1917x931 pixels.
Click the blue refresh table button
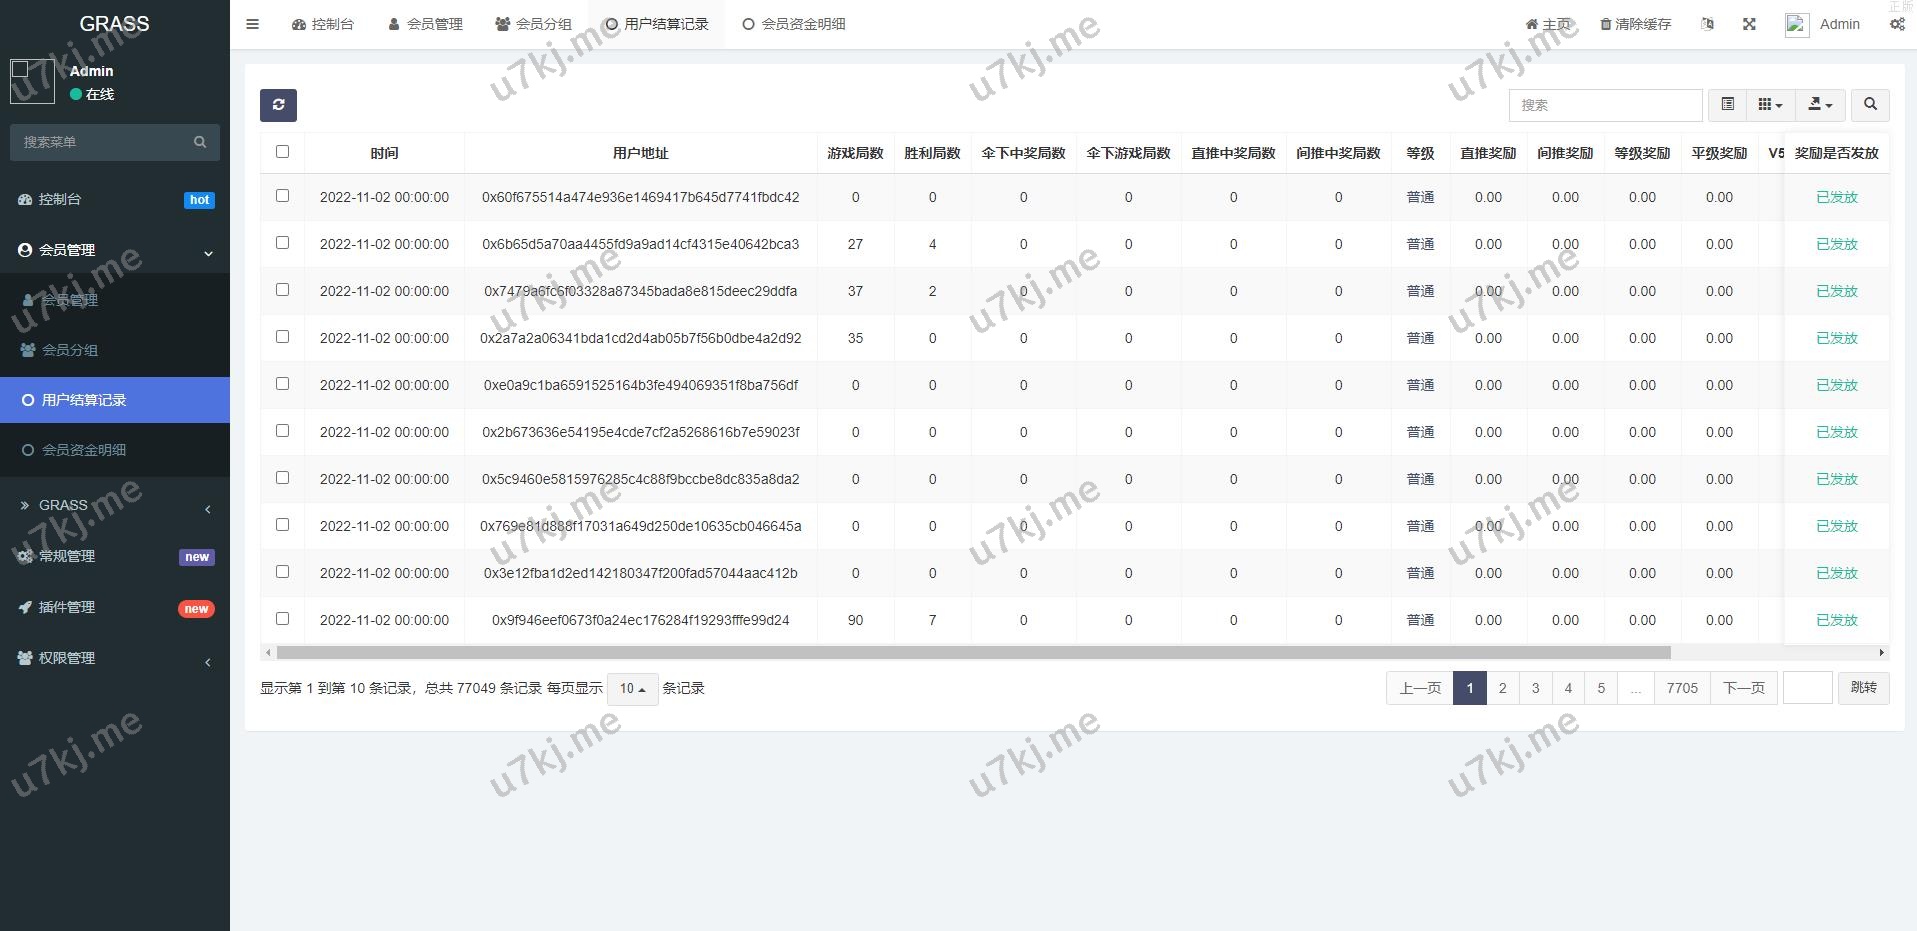(278, 105)
